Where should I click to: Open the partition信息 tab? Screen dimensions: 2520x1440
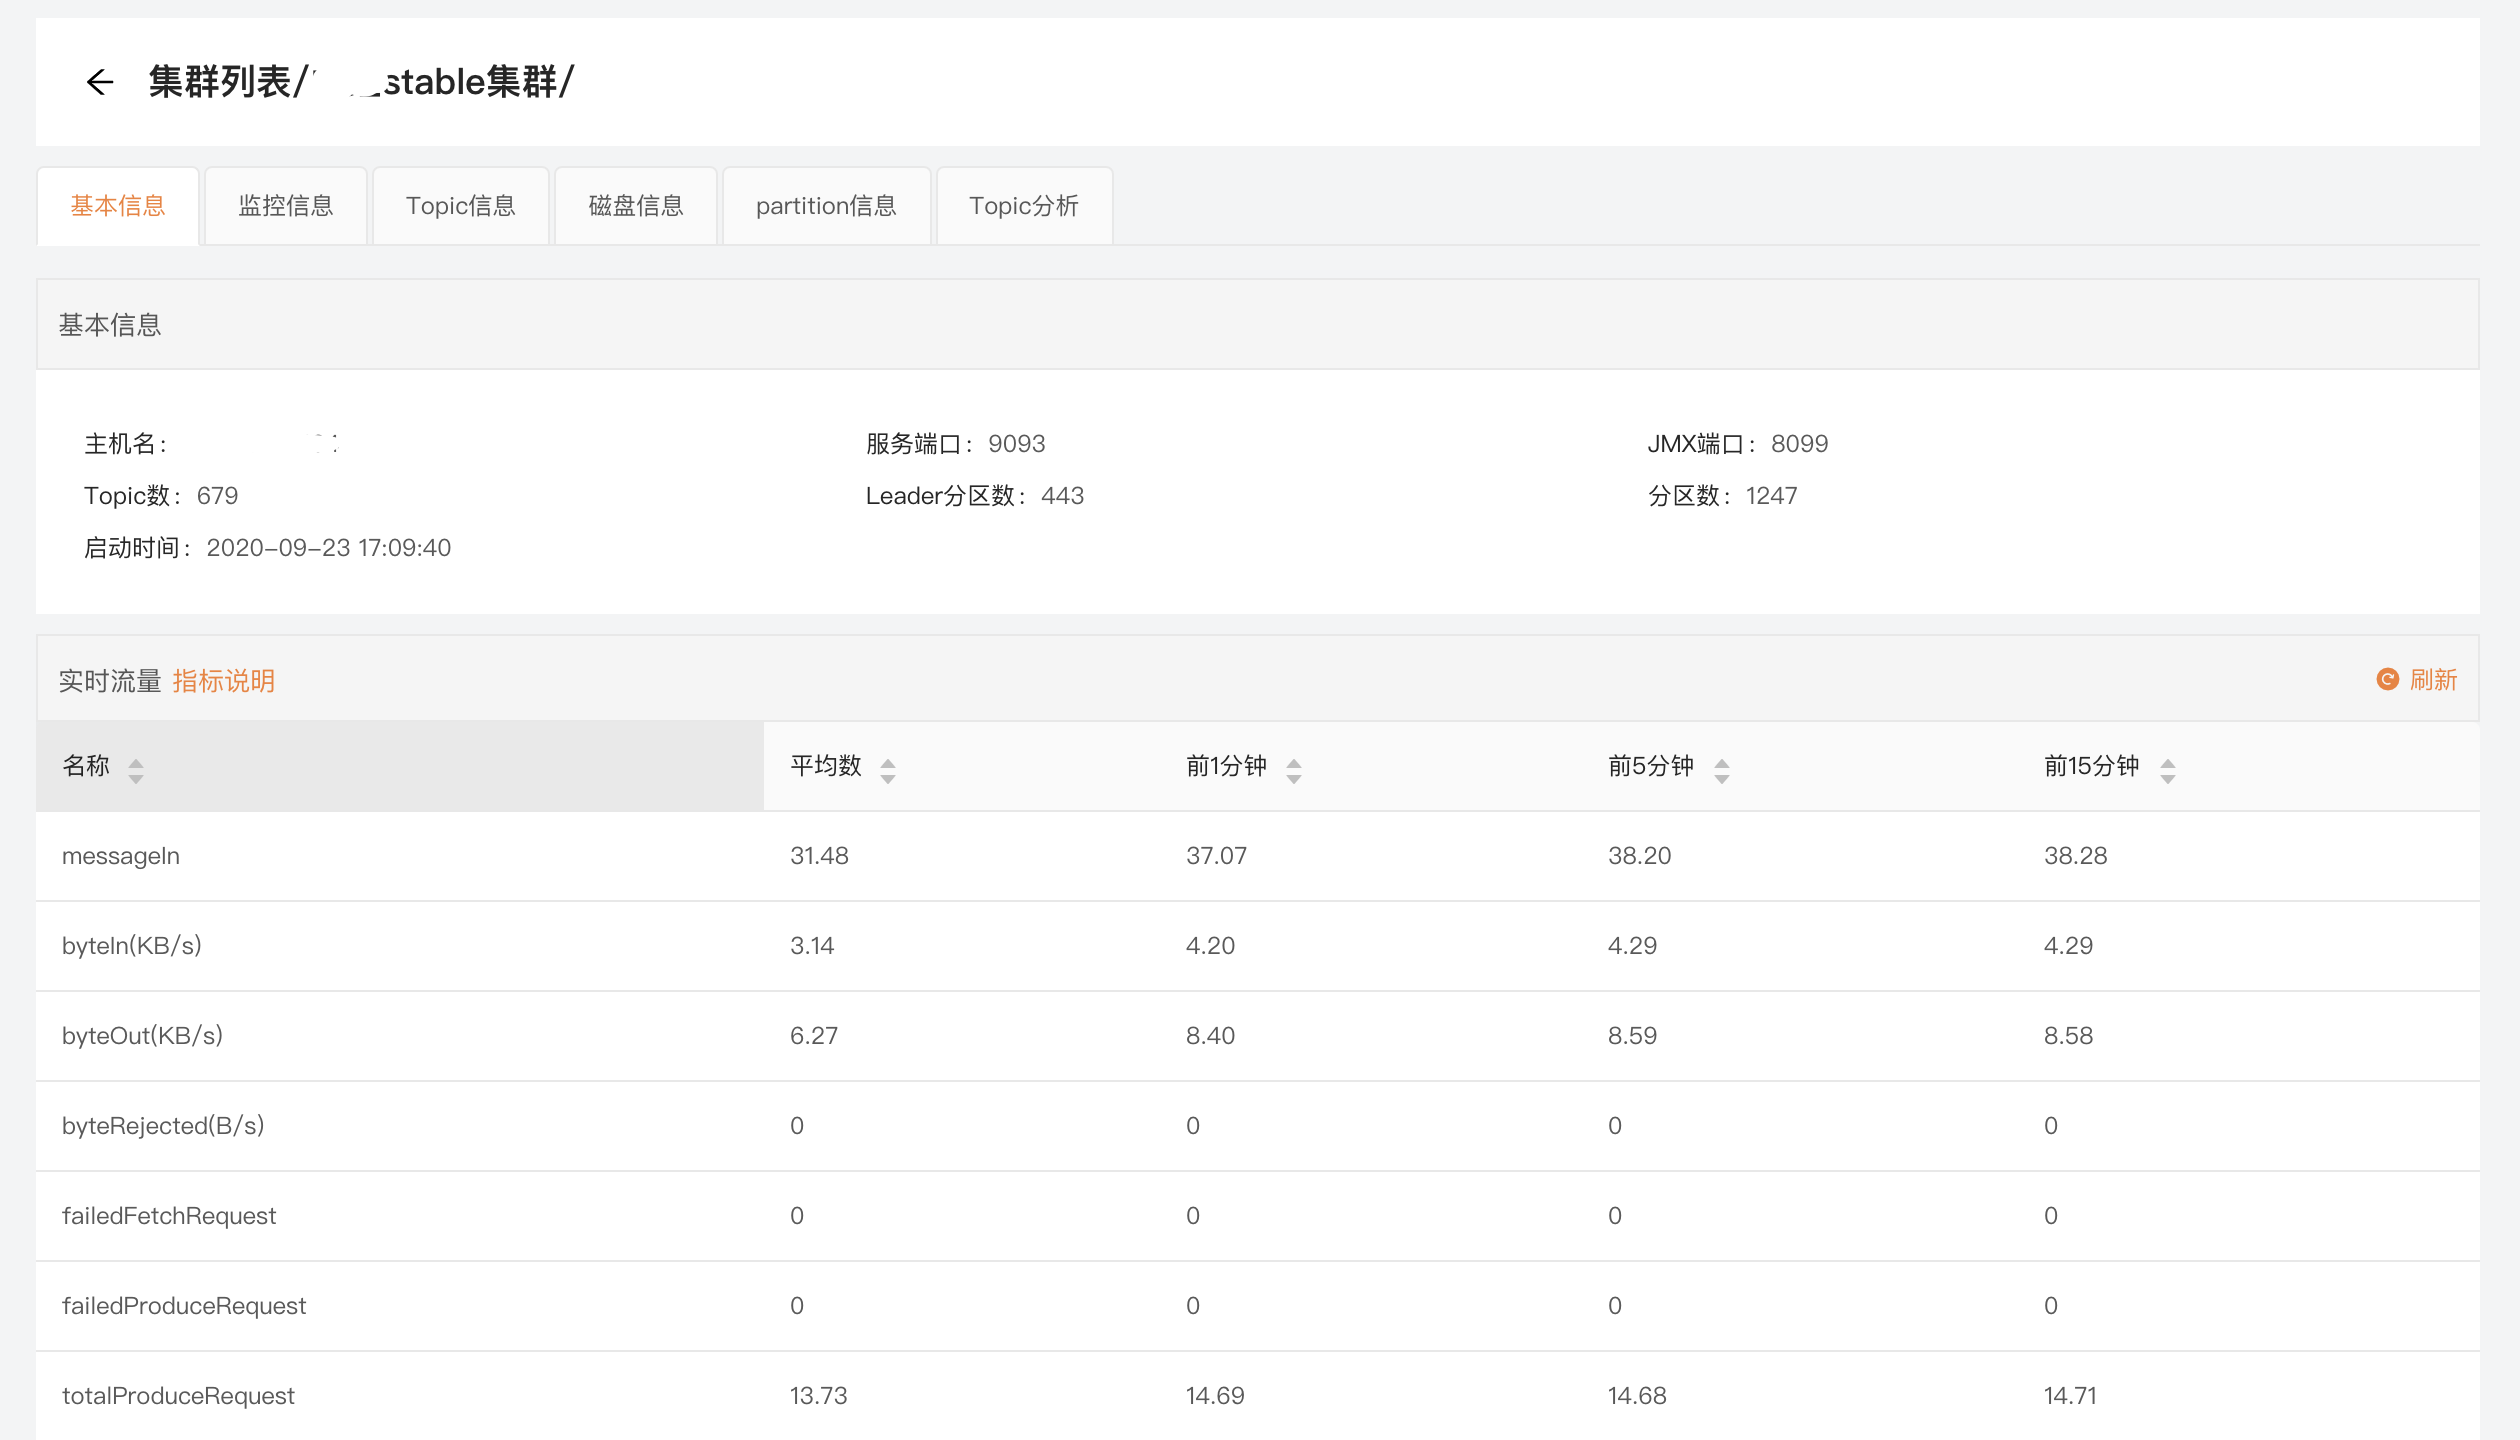[x=826, y=206]
